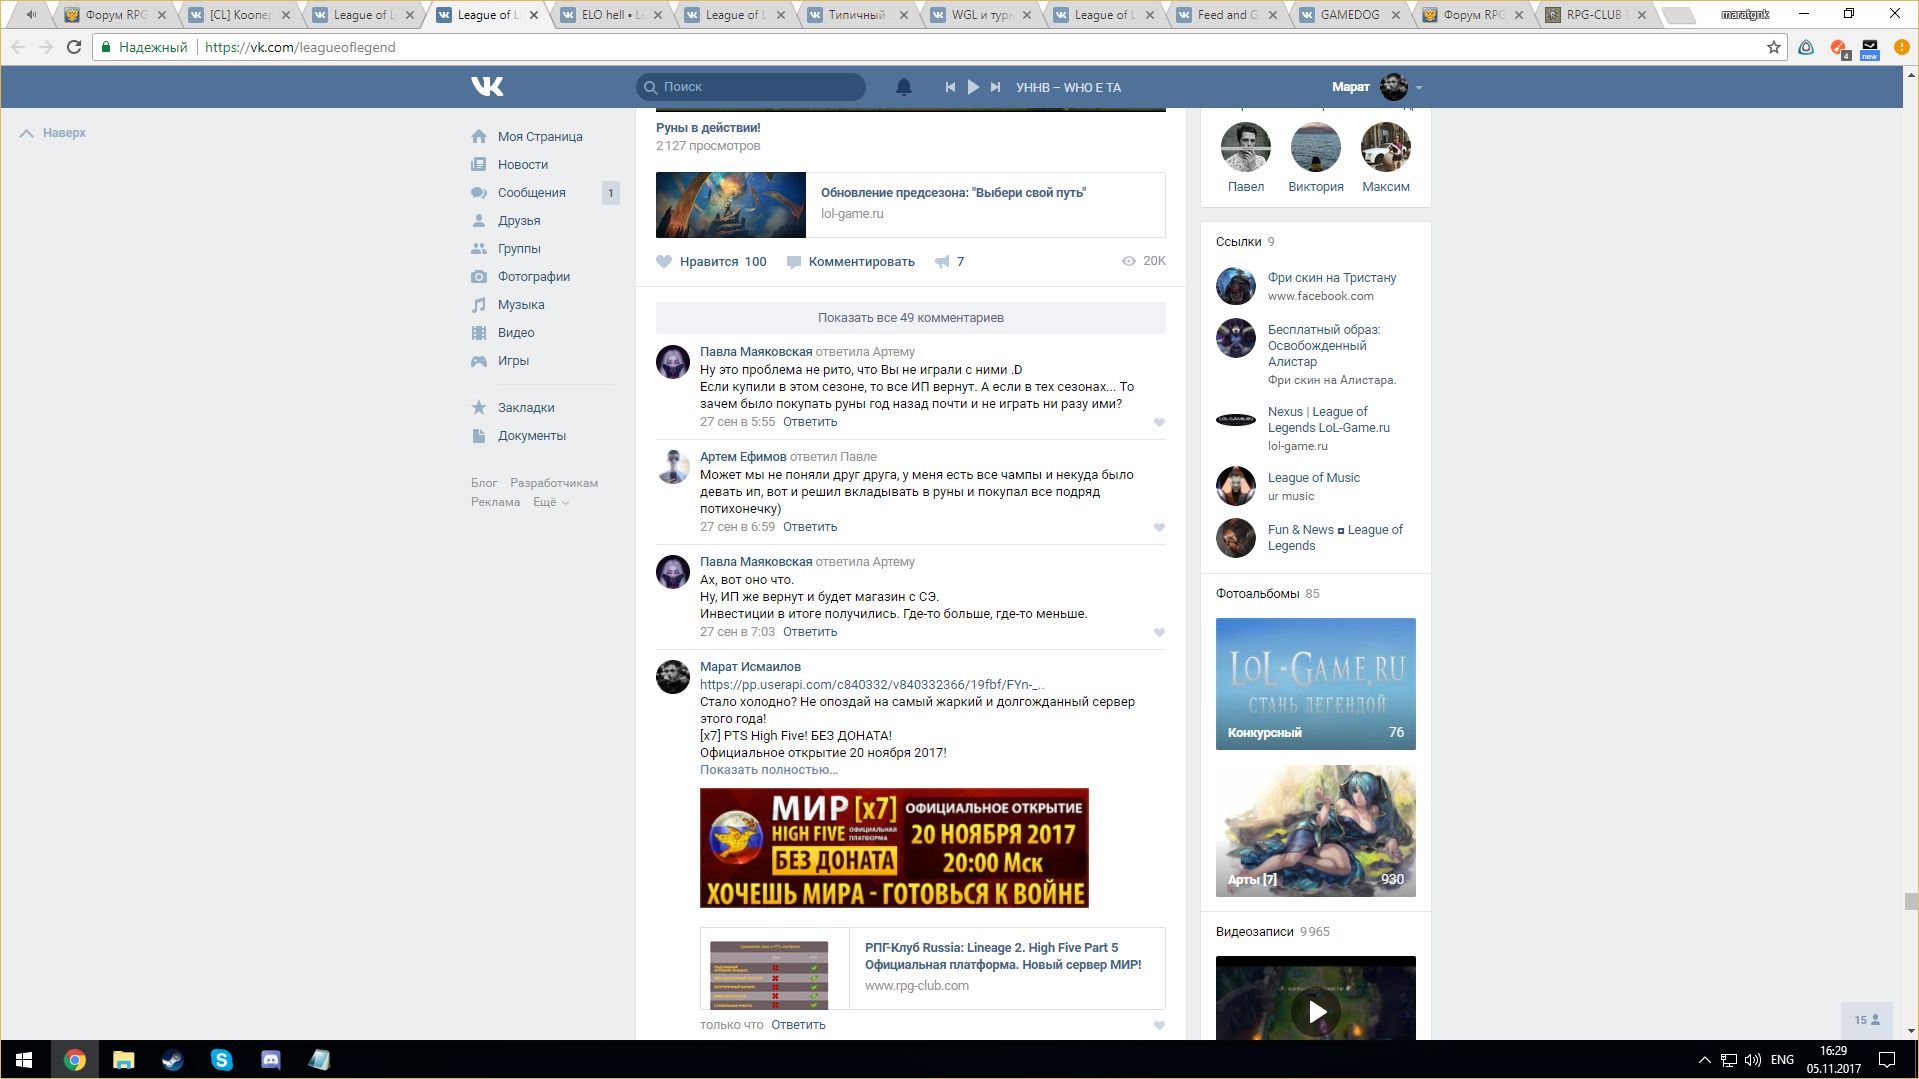Bookmark this page with star icon
Viewport: 1919px width, 1079px height.
[x=1773, y=47]
